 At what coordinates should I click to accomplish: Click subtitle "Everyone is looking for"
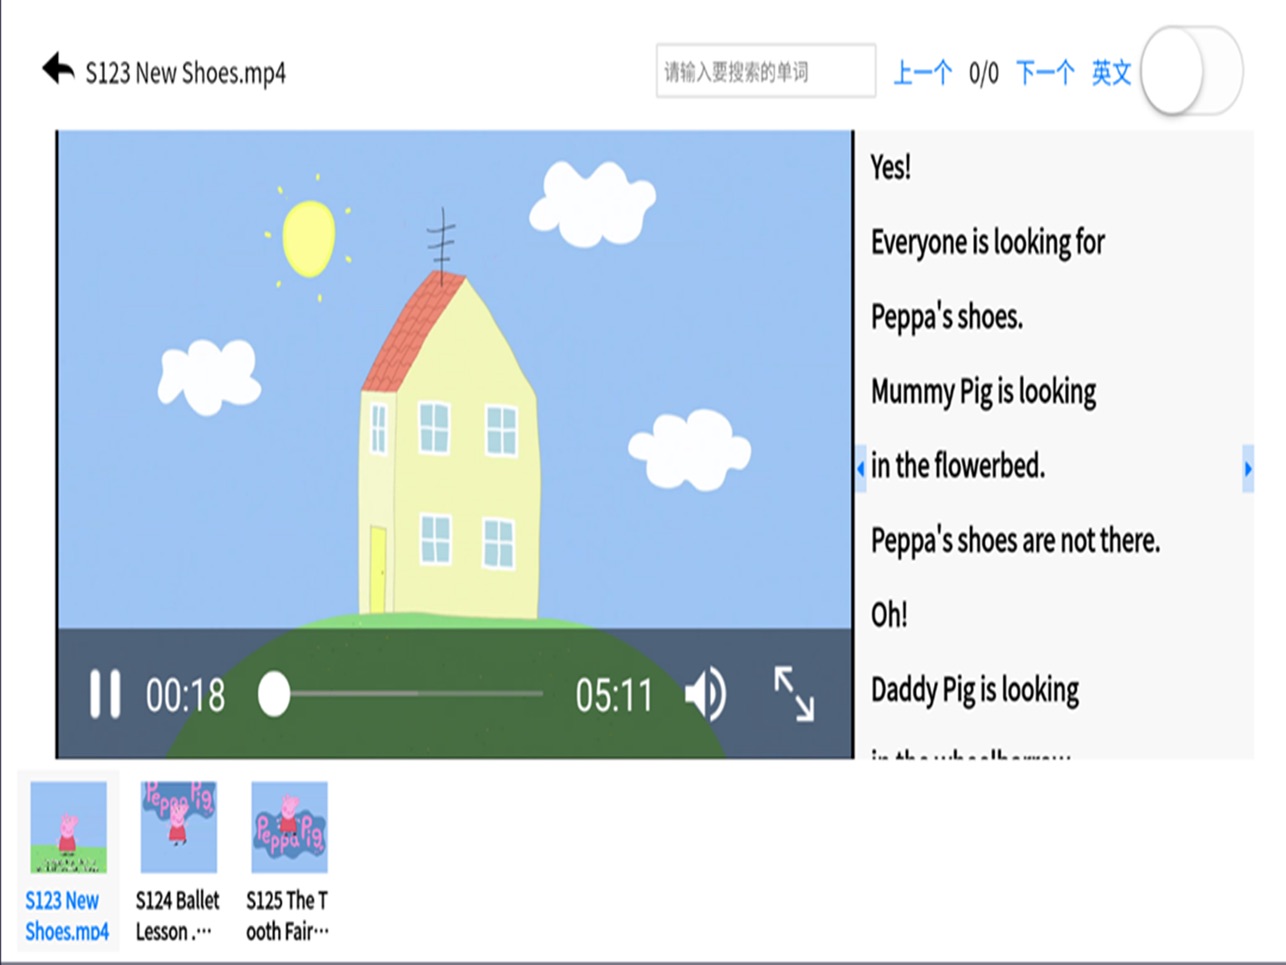point(987,242)
